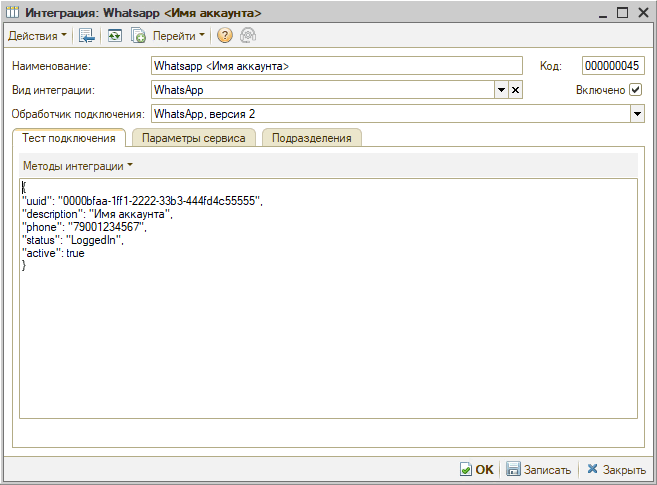Open the Перейти dropdown menu
This screenshot has height=485, width=657.
pyautogui.click(x=179, y=36)
